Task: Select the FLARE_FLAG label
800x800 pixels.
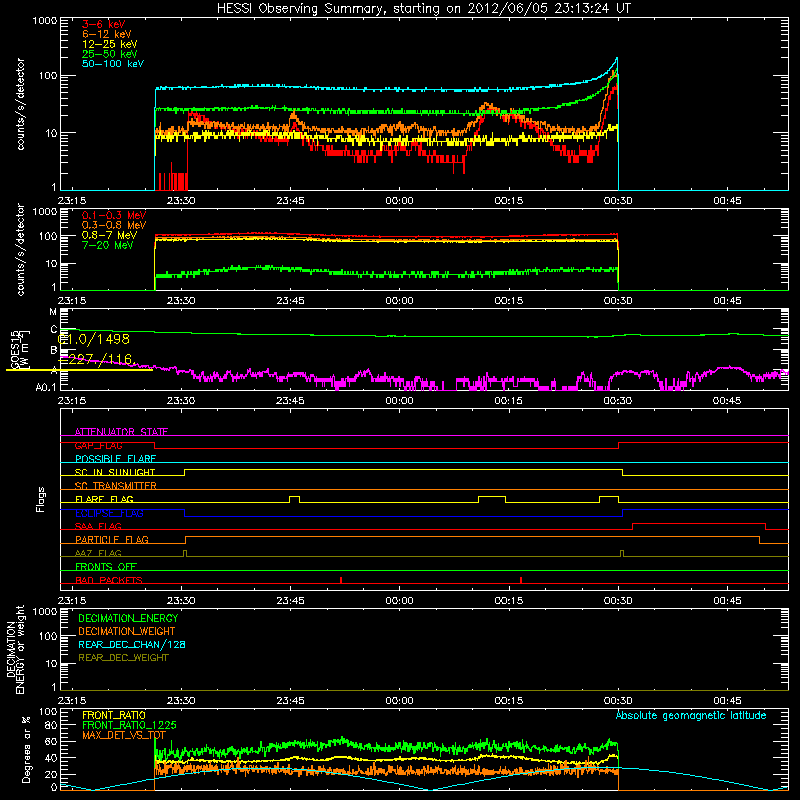Action: (x=104, y=499)
